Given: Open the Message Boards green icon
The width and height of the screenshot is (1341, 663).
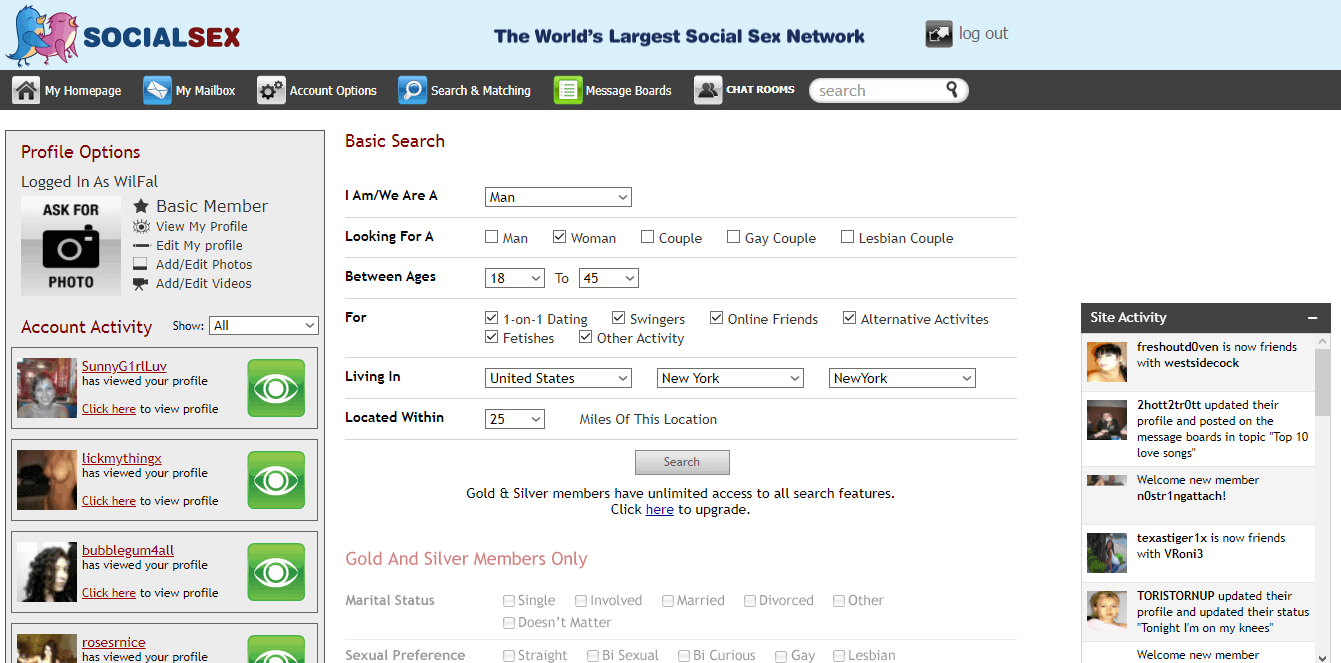Looking at the screenshot, I should point(568,90).
